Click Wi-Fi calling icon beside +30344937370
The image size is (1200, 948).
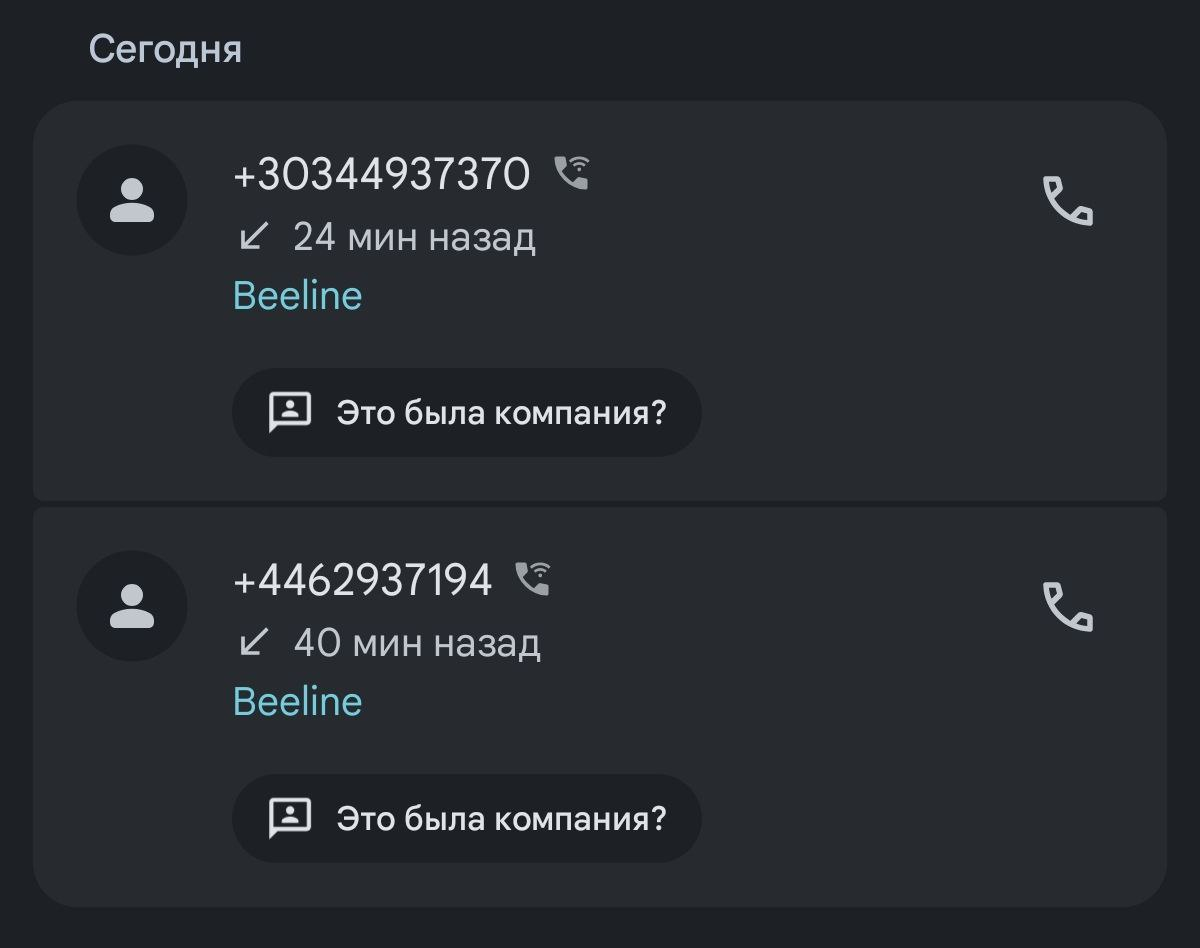[572, 173]
